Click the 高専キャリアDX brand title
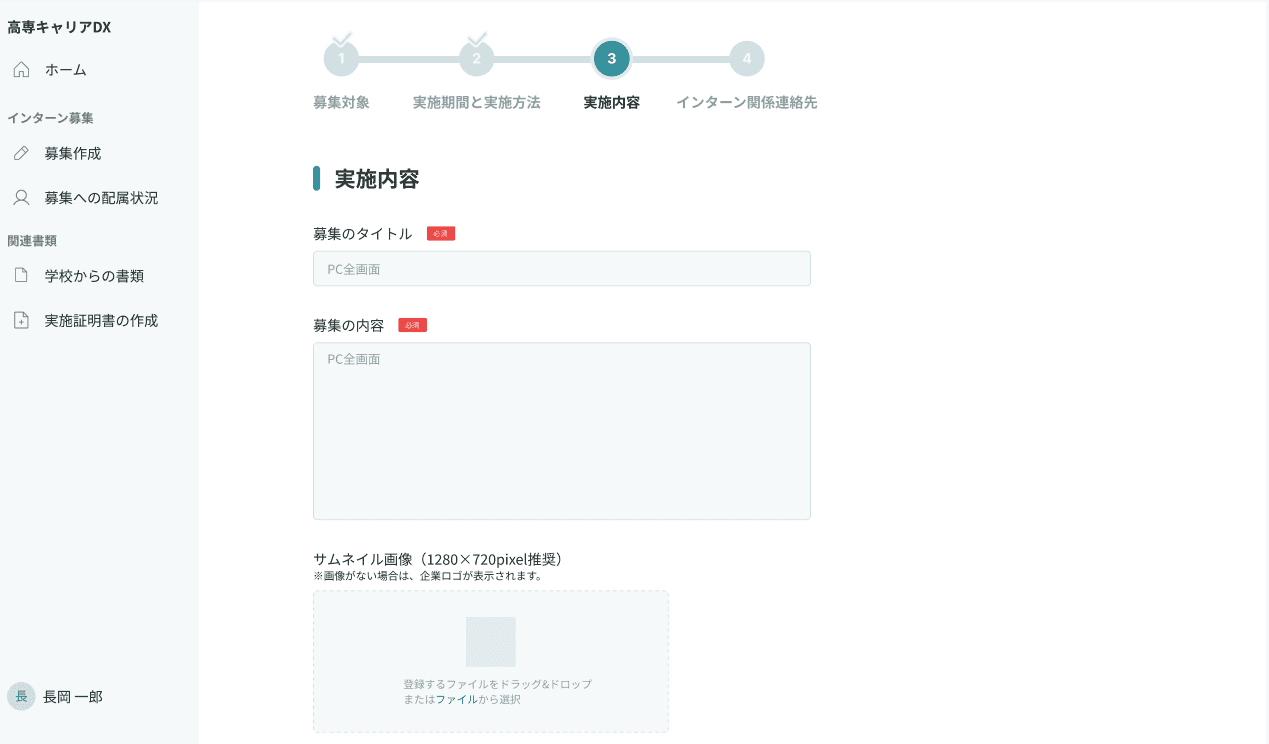1269x744 pixels. point(58,27)
